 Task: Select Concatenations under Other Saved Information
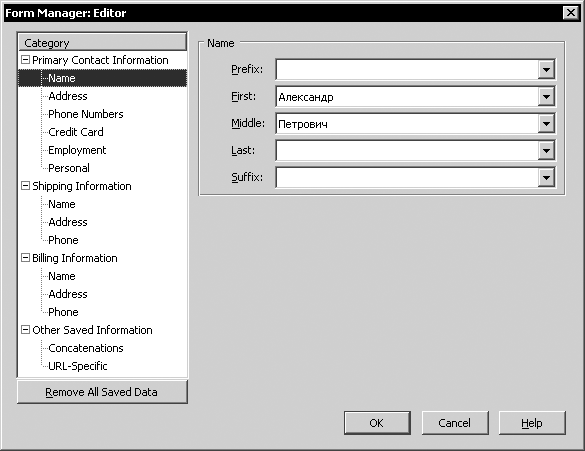[x=86, y=348]
